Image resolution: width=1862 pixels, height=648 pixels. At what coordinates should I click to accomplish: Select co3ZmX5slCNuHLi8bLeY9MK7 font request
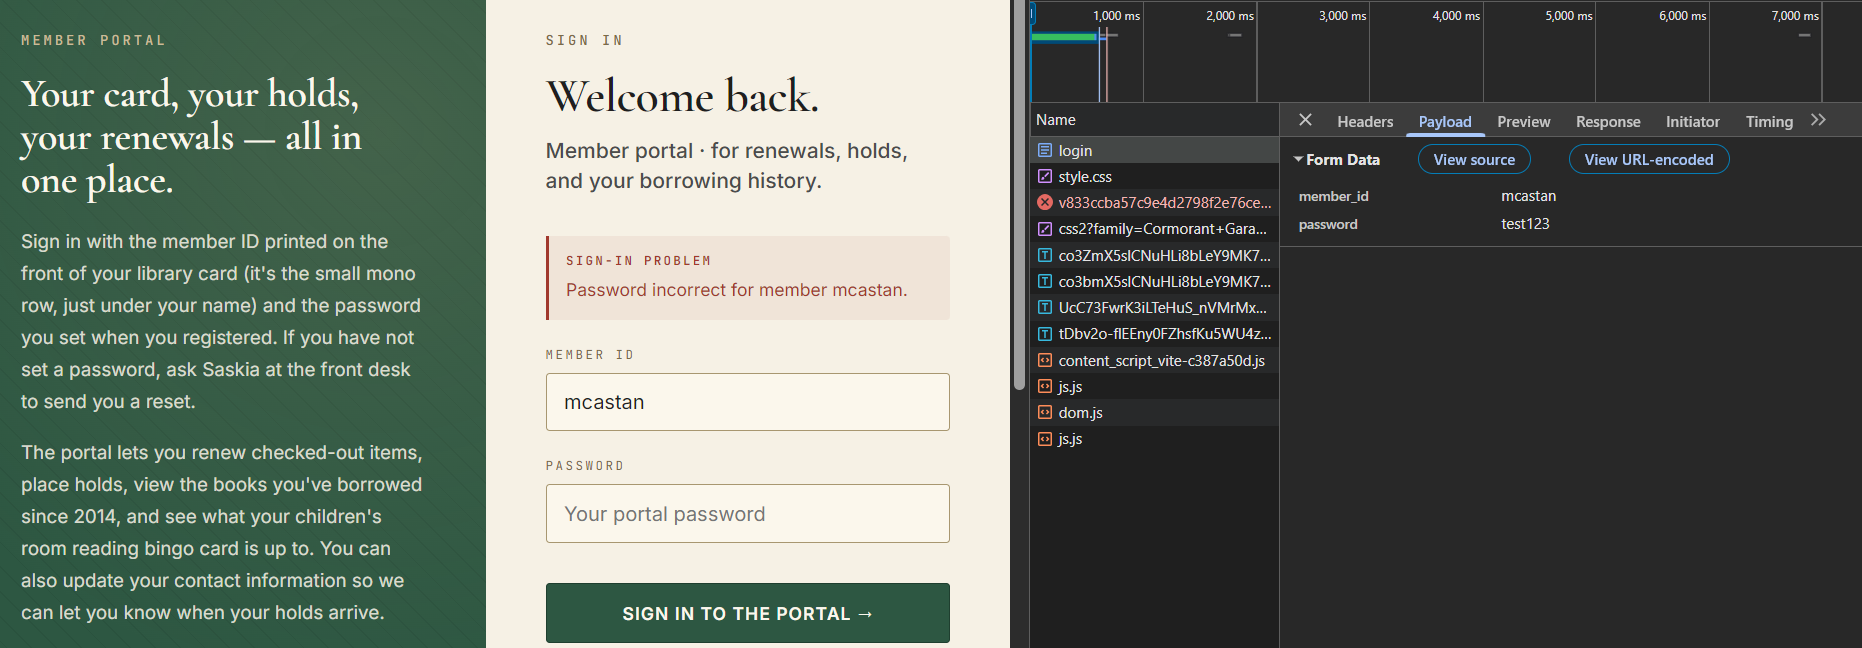[1154, 255]
